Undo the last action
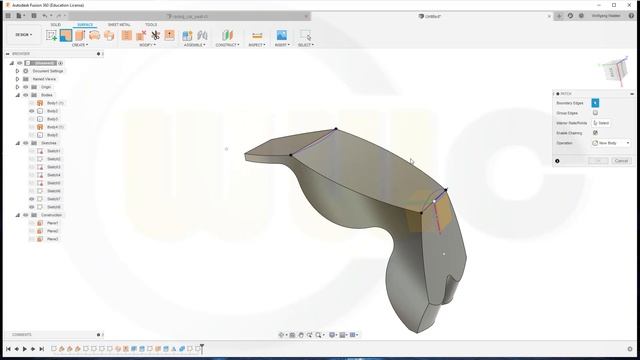640x360 pixels. 45,16
